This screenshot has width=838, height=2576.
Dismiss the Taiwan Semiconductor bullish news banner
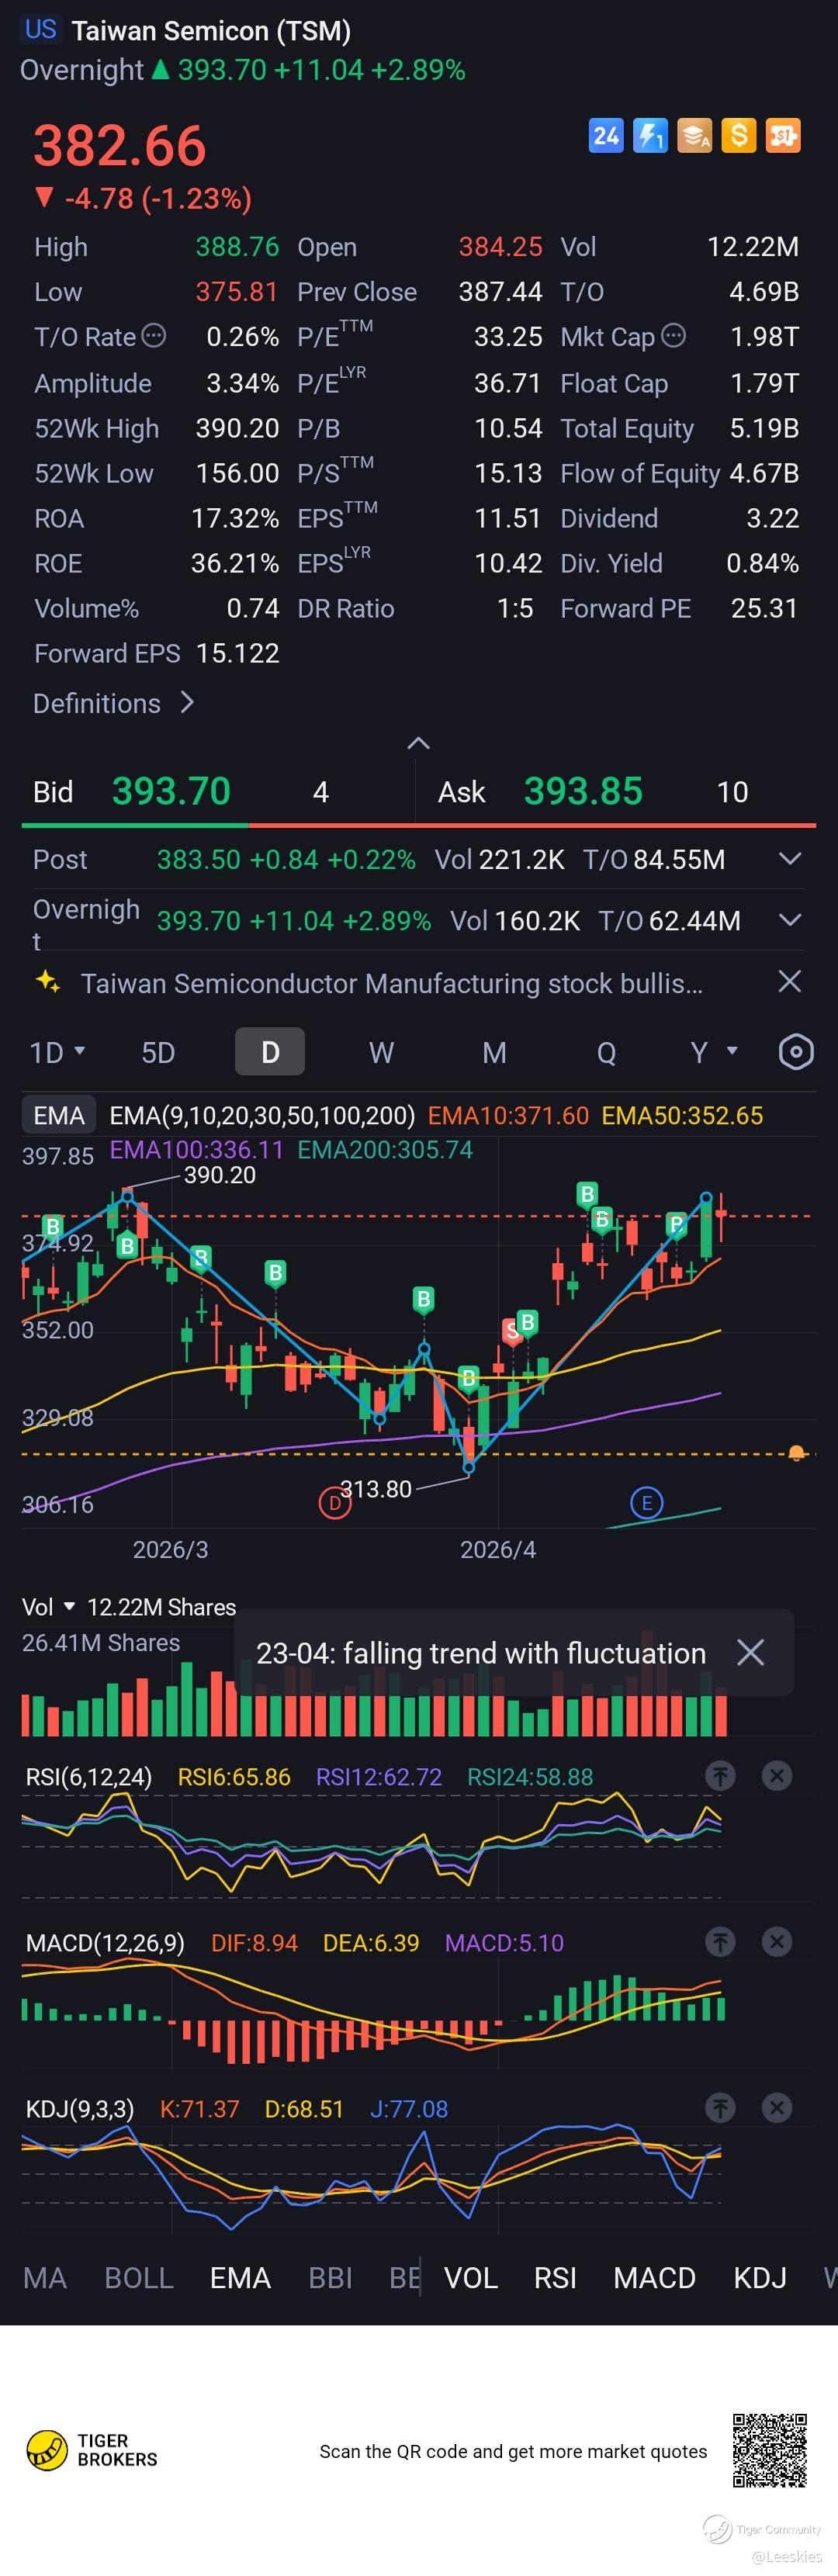tap(790, 981)
